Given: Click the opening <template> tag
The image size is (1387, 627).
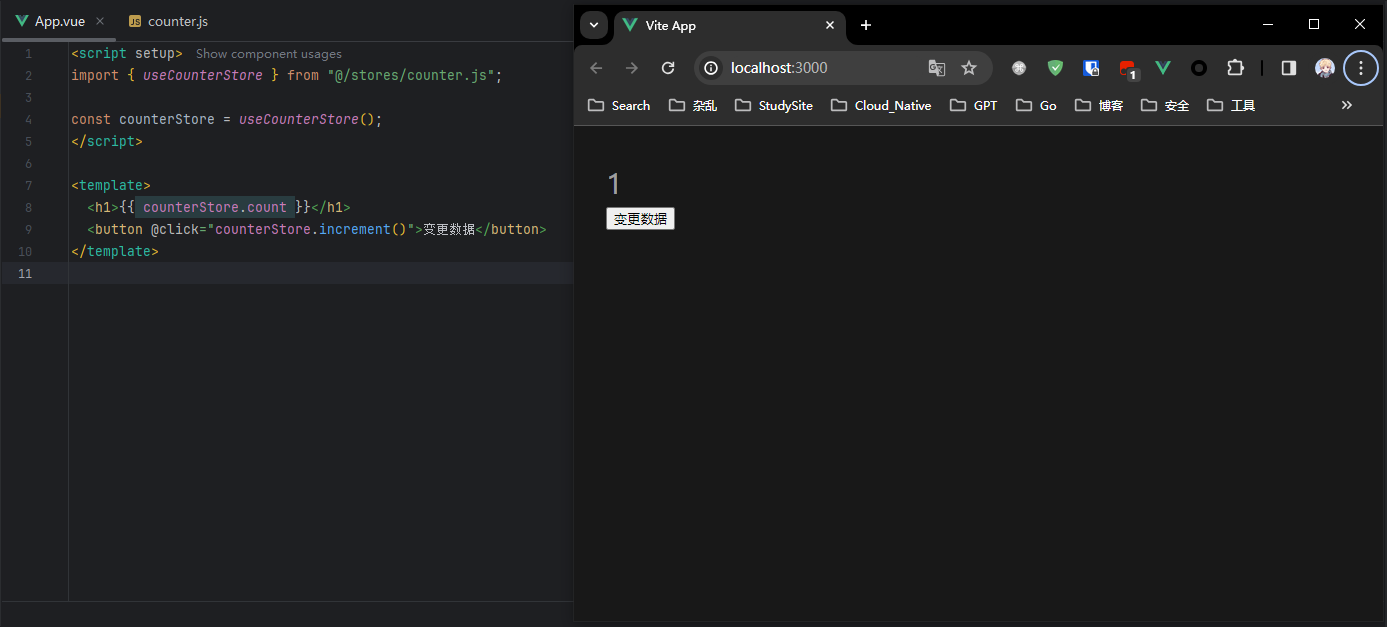Looking at the screenshot, I should coord(111,185).
